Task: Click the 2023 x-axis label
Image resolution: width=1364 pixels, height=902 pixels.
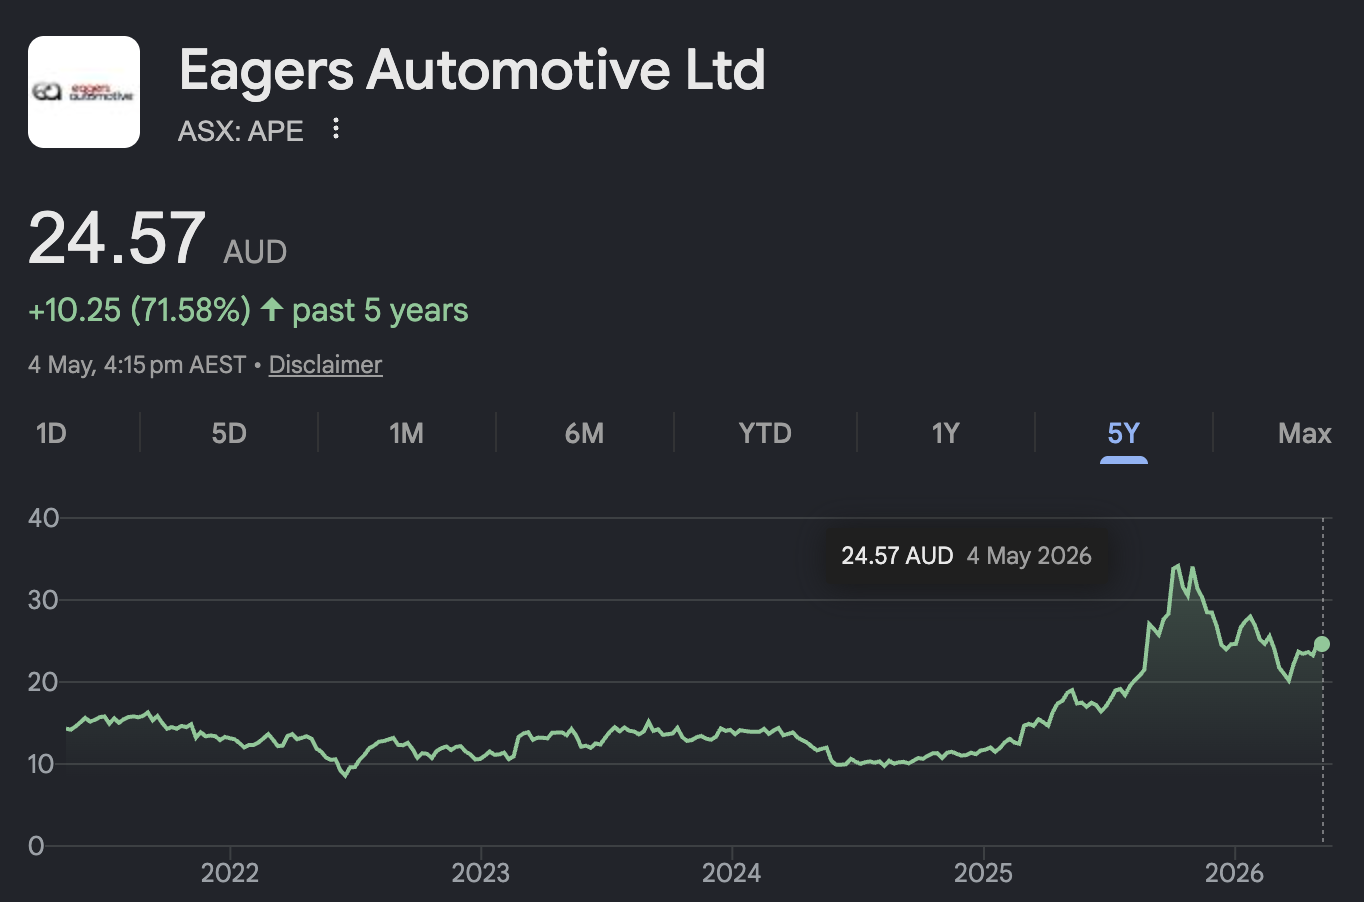Action: pos(480,873)
